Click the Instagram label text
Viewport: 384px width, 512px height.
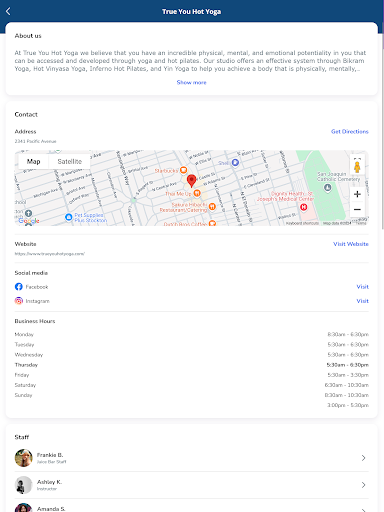pos(37,301)
